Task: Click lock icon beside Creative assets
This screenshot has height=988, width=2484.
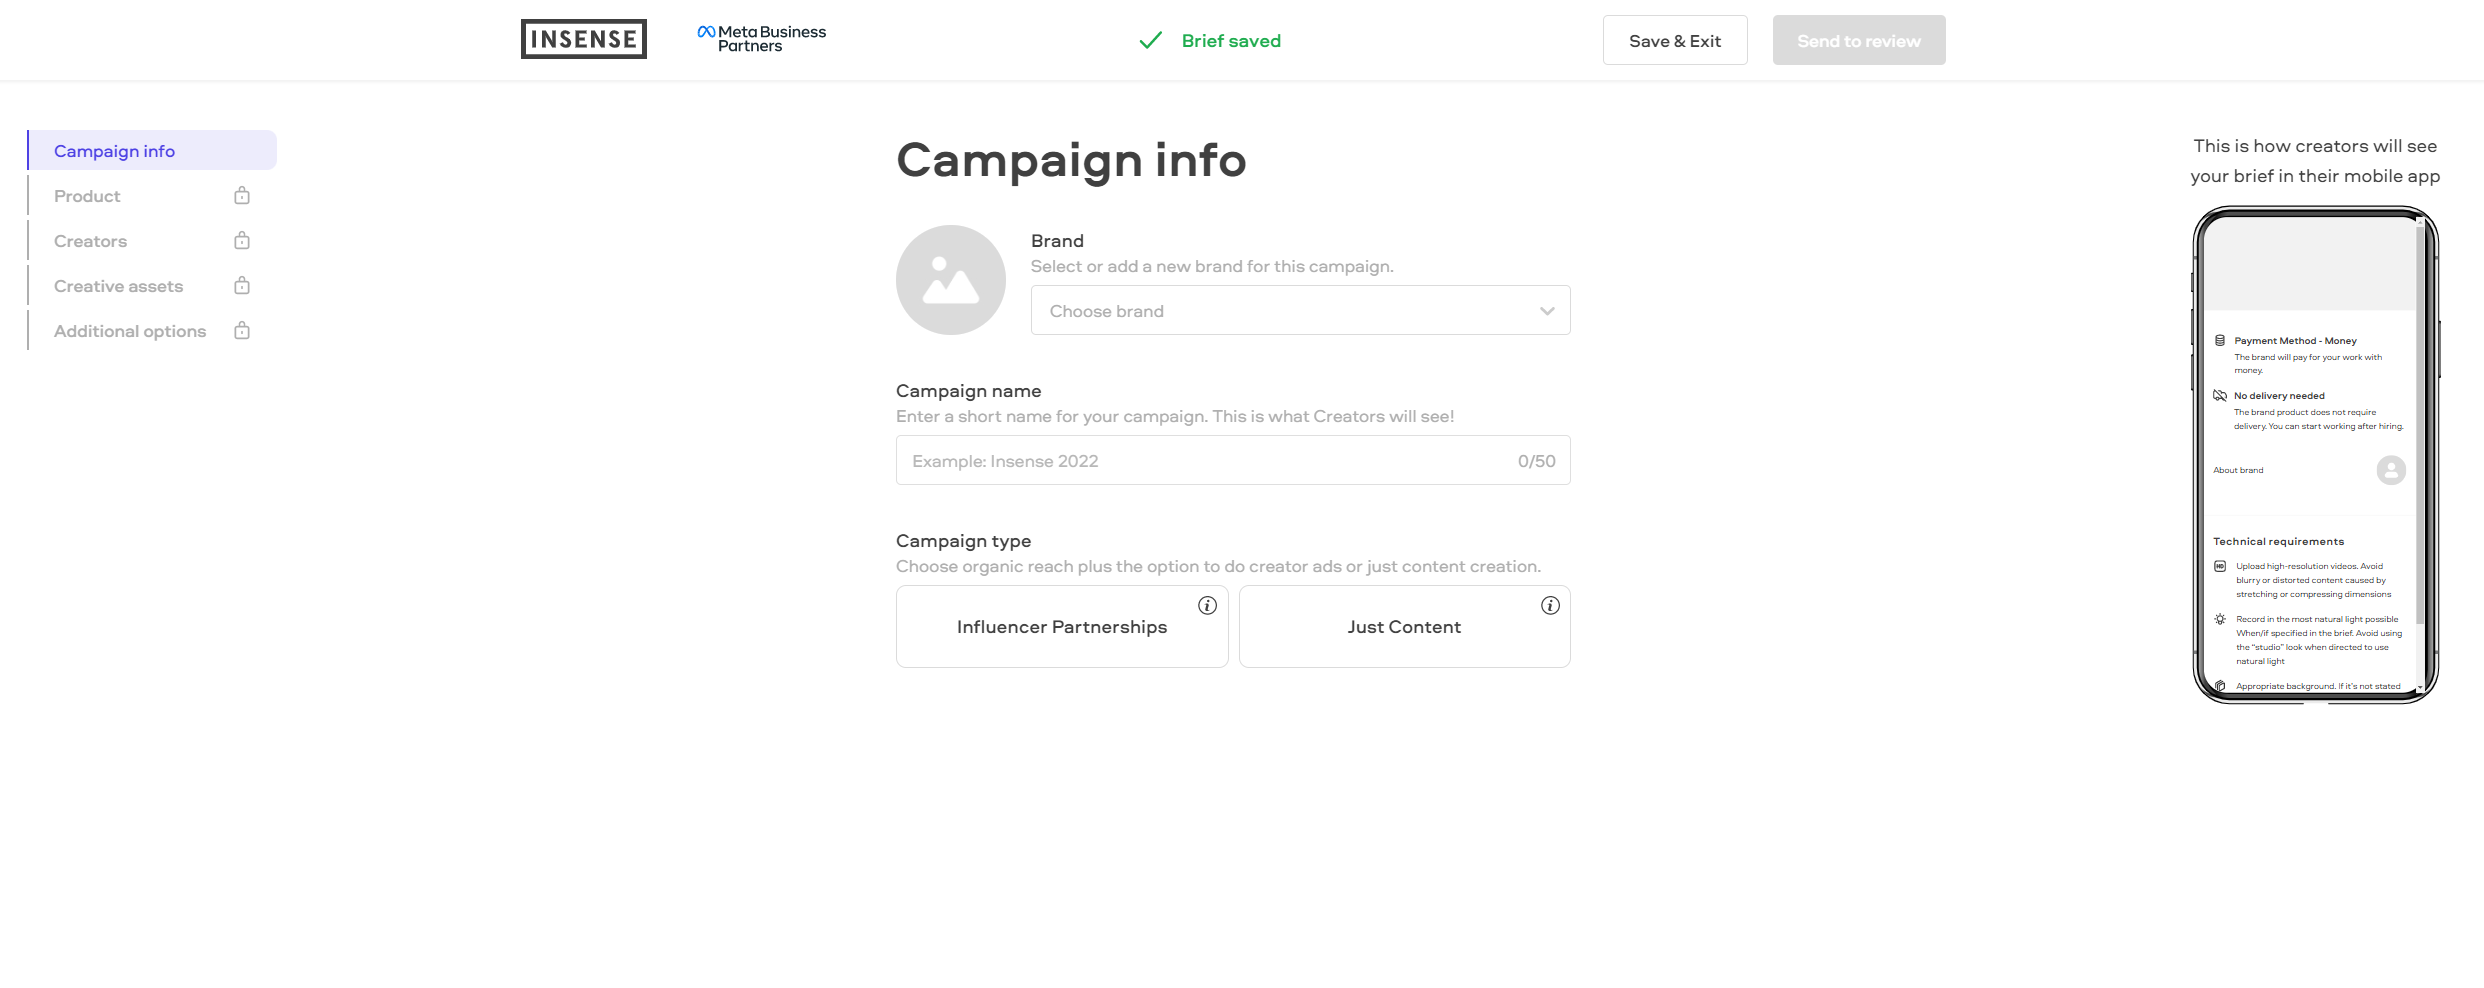Action: pyautogui.click(x=242, y=285)
